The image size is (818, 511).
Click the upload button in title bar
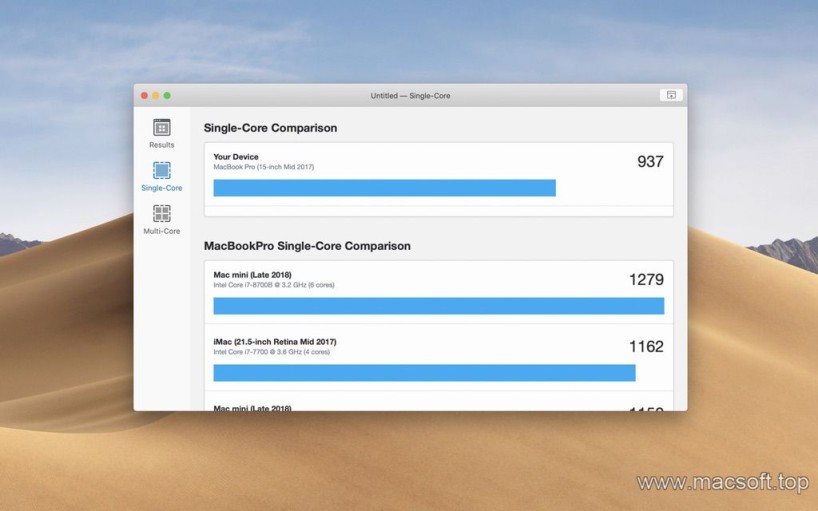(x=669, y=95)
